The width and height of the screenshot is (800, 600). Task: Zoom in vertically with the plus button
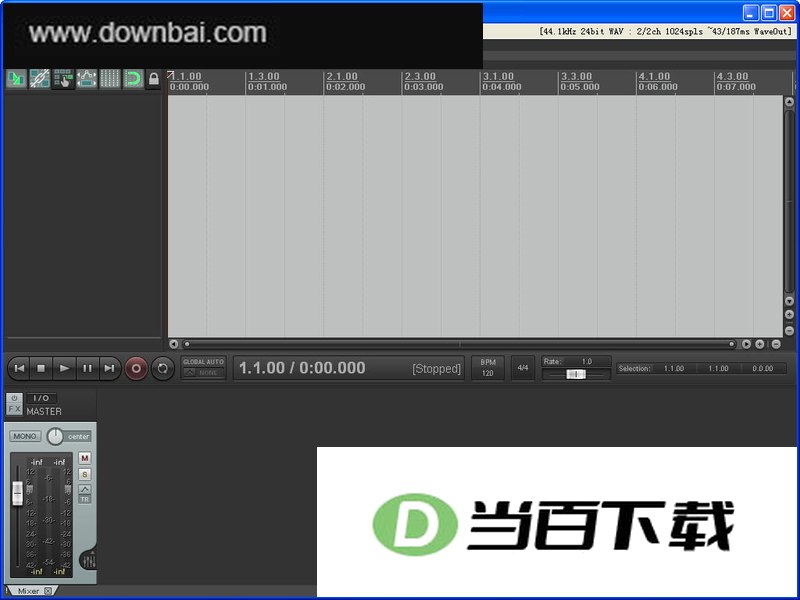pos(789,314)
